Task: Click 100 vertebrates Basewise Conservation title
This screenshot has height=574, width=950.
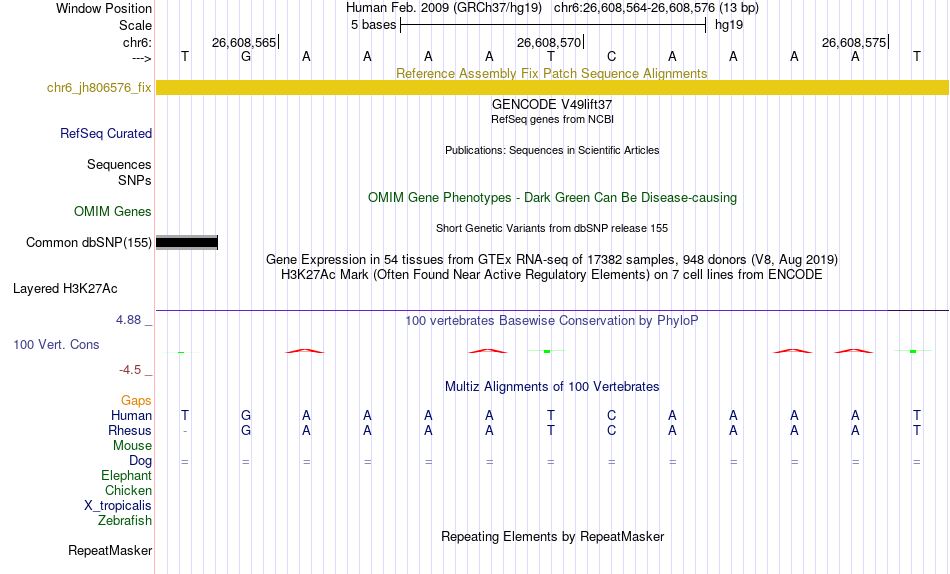Action: pos(552,321)
